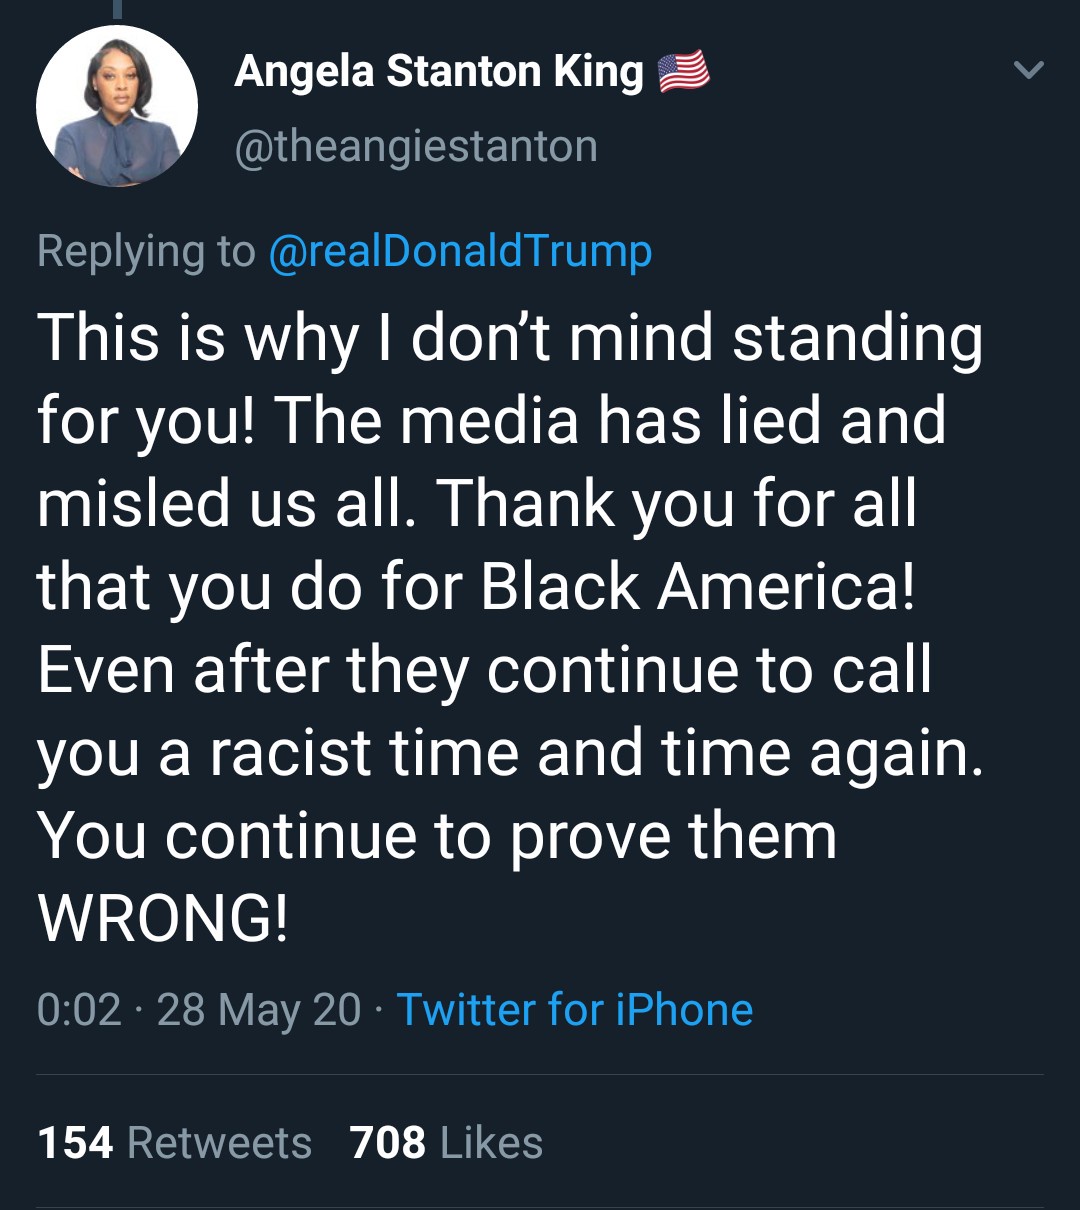Open the "Twitter for iPhone" source link
The image size is (1080, 1210).
(574, 1009)
